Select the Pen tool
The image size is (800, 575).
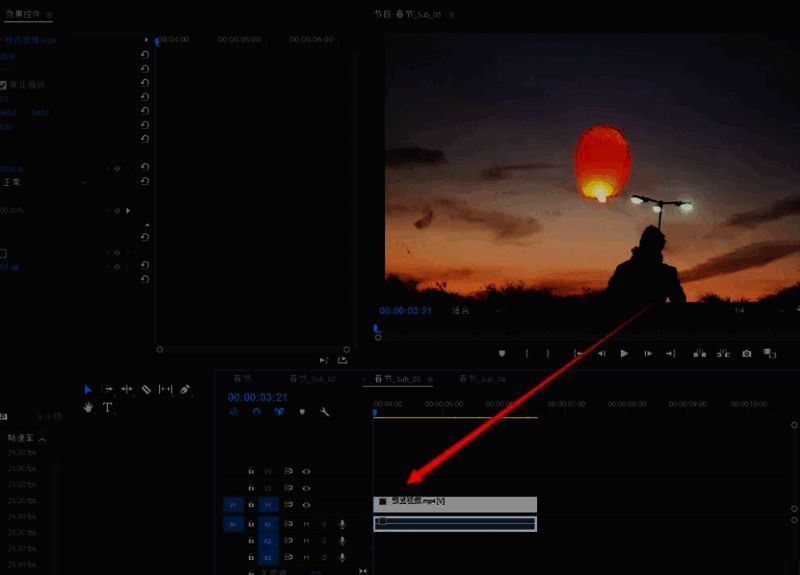(185, 389)
